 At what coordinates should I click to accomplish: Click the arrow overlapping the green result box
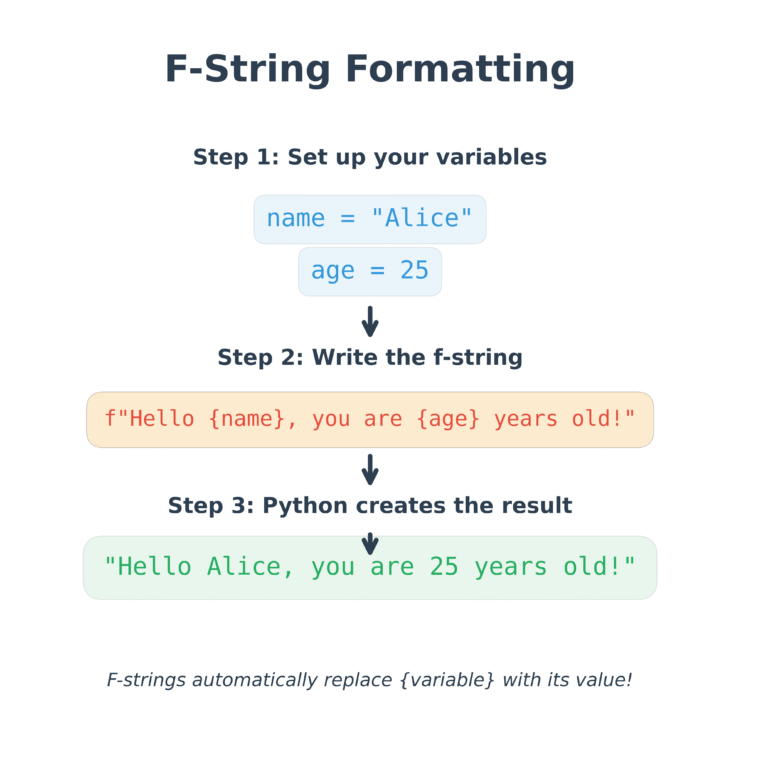pos(370,544)
